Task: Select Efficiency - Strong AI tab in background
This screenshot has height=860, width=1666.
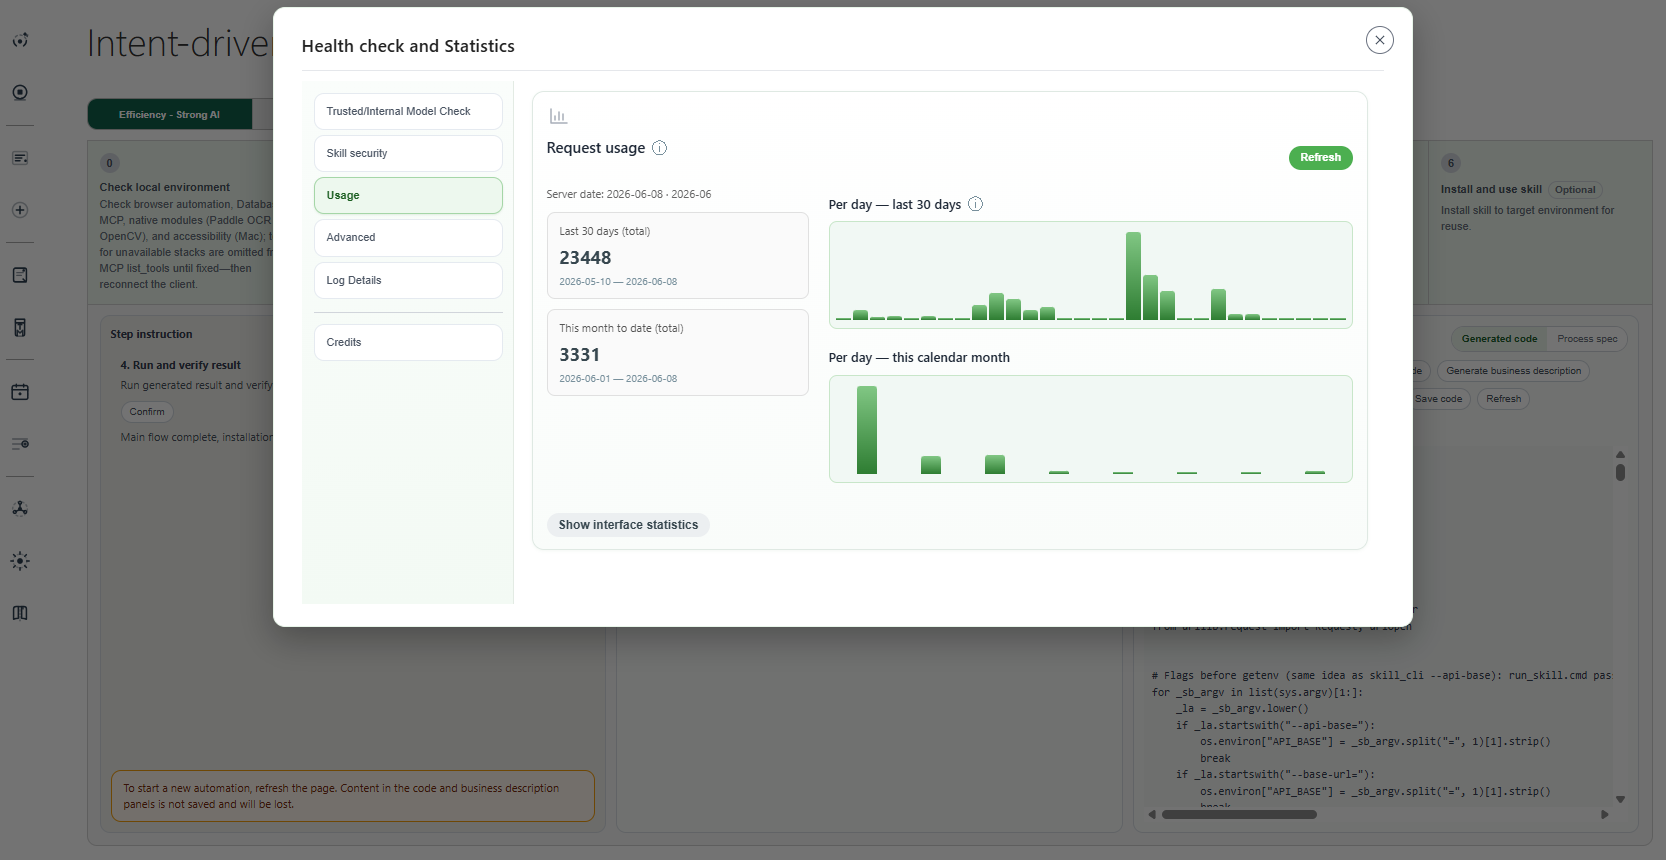Action: click(169, 114)
